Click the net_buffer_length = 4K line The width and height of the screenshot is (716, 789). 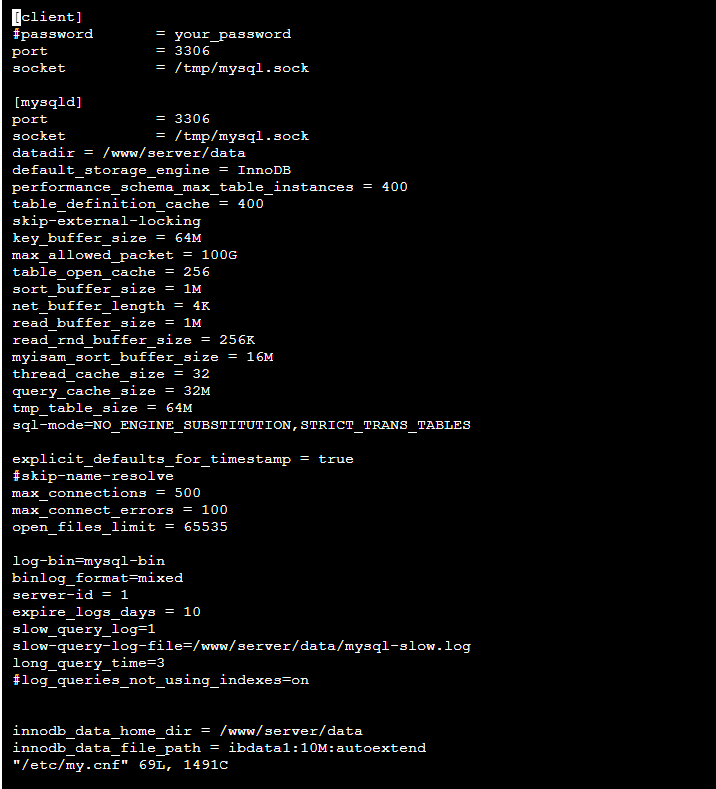pos(111,306)
